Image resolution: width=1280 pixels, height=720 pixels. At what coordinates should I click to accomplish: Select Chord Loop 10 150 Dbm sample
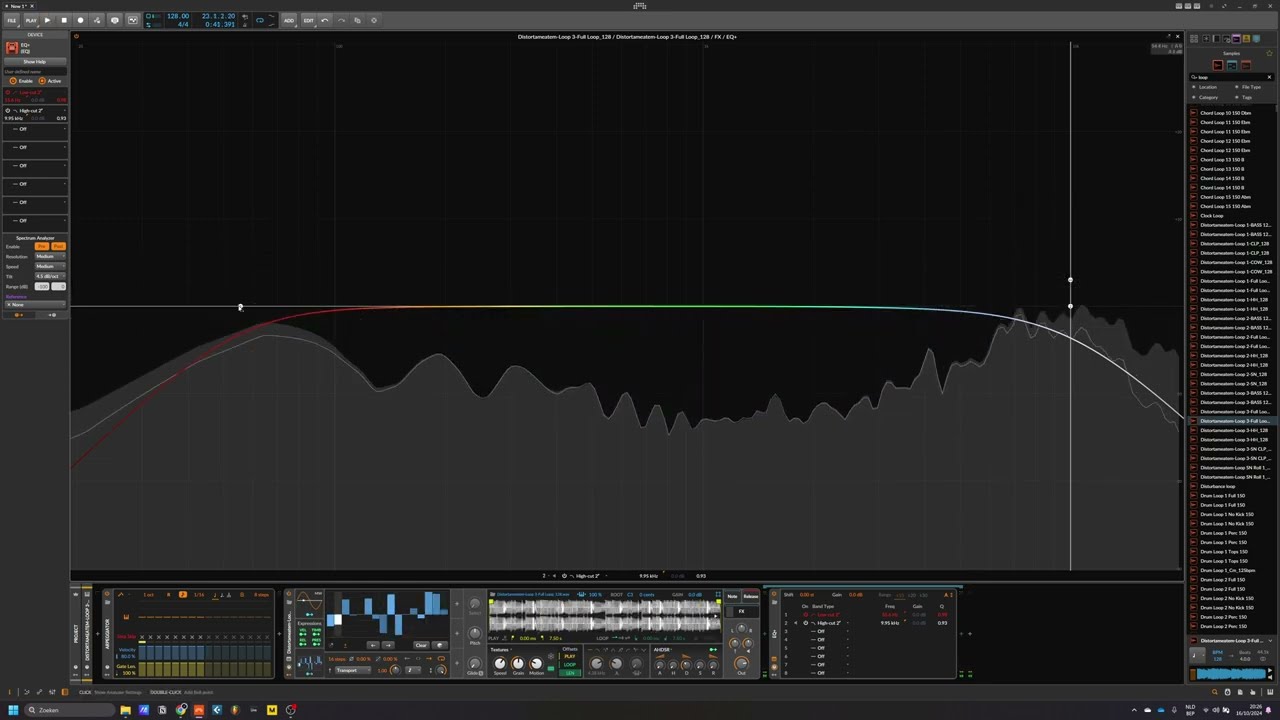tap(1225, 113)
